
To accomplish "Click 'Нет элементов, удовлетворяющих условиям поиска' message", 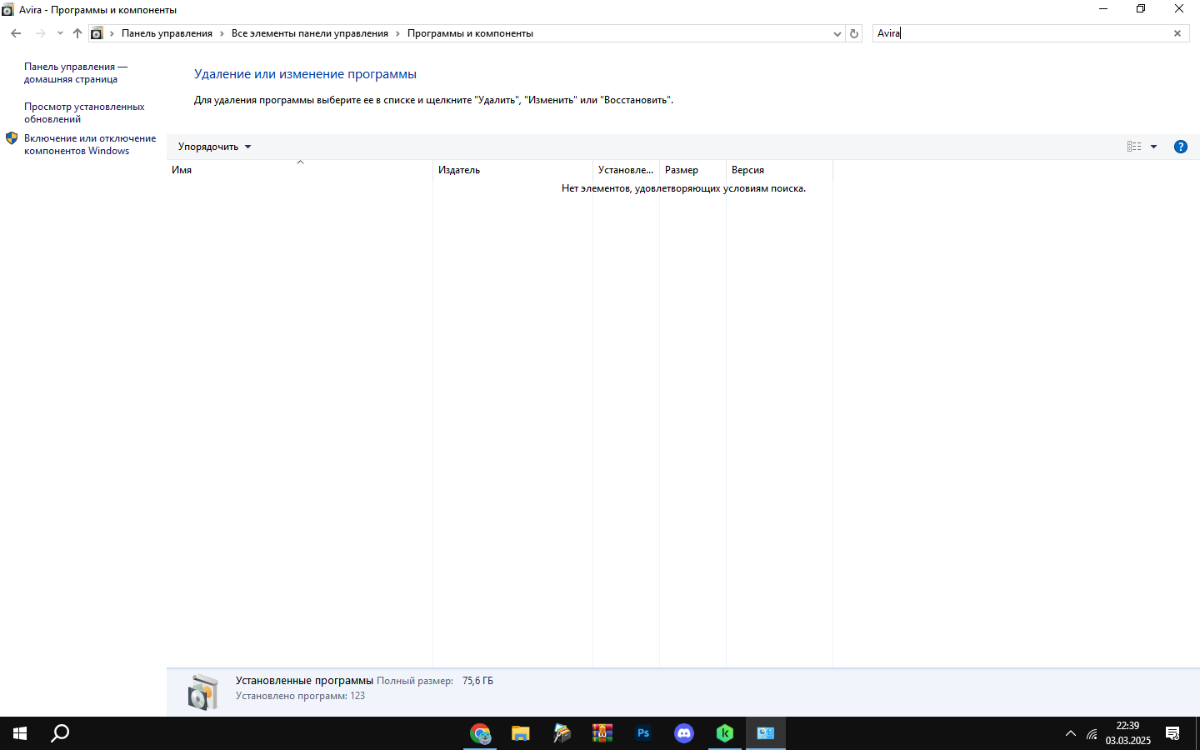I will [x=684, y=188].
